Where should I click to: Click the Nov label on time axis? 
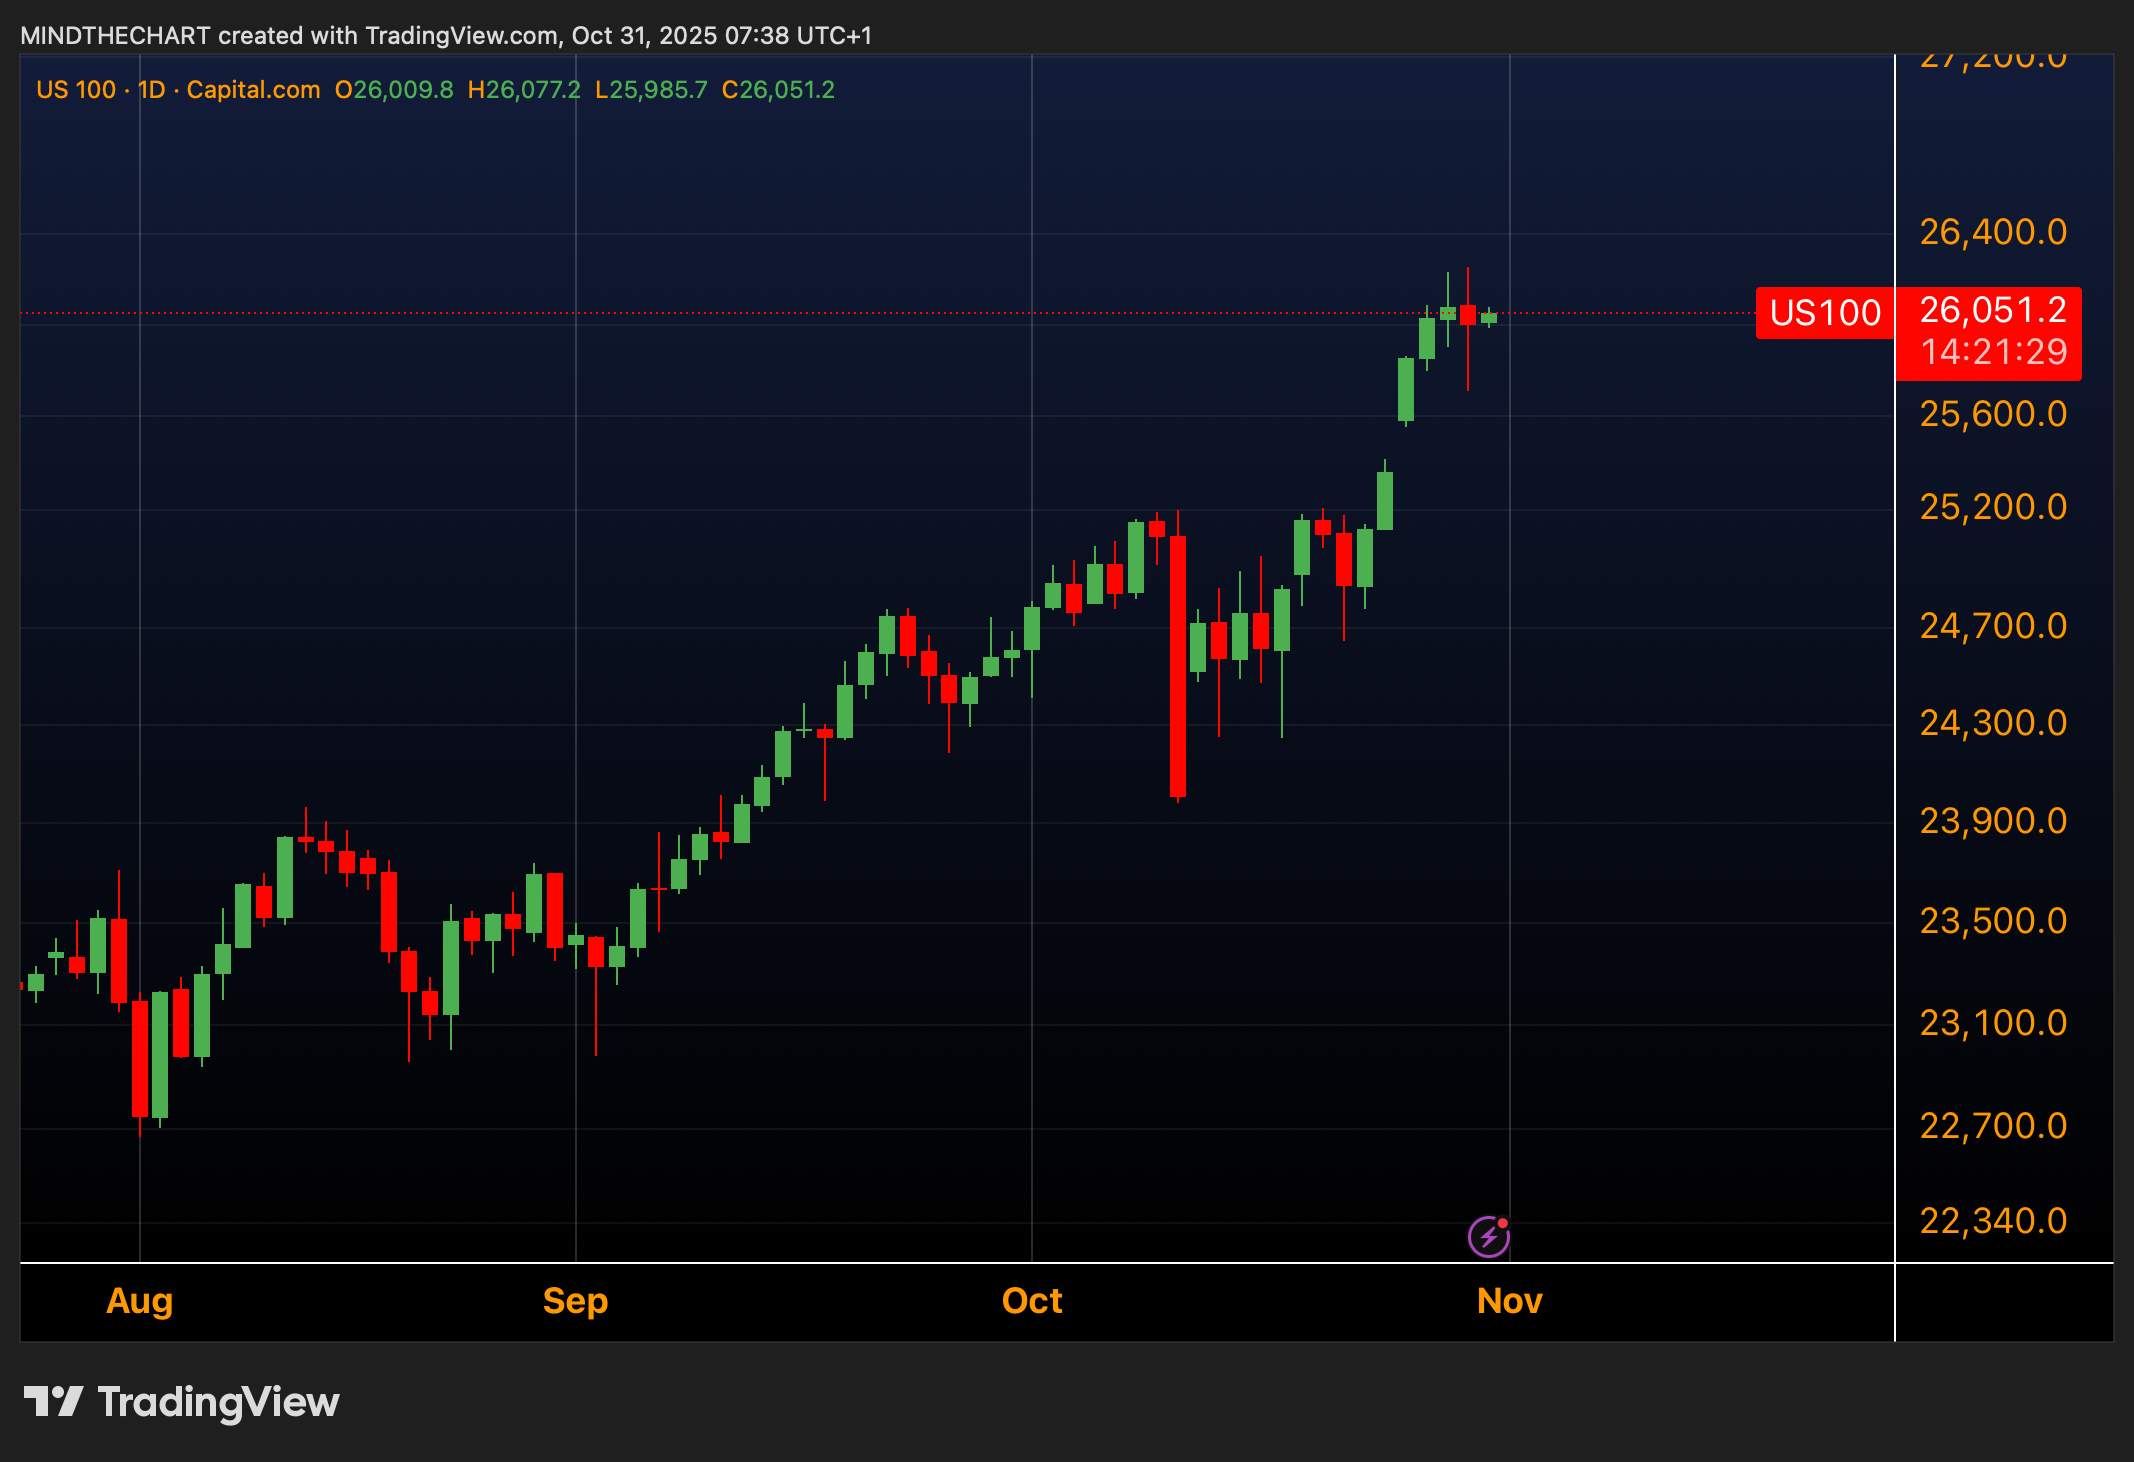(1509, 1301)
